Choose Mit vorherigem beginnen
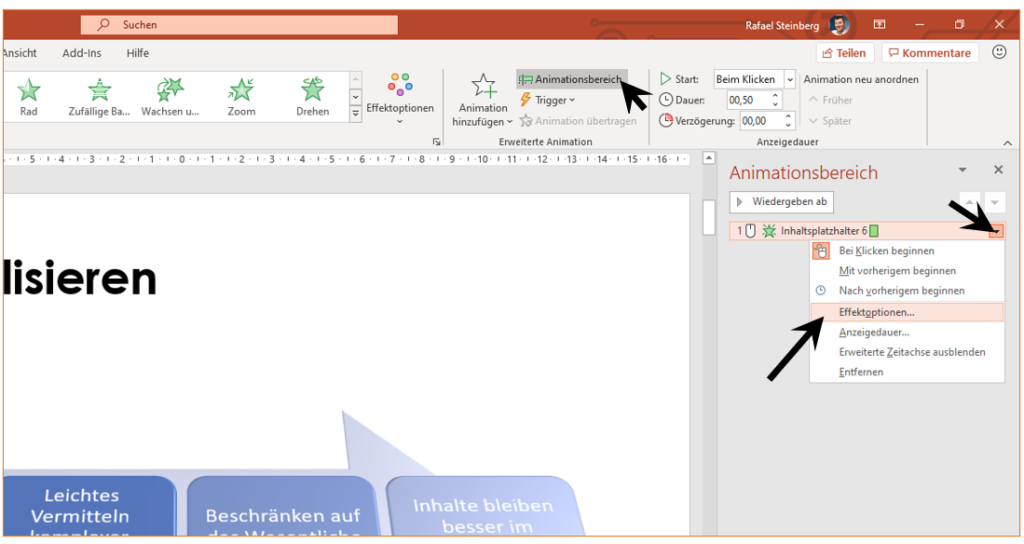 906,270
